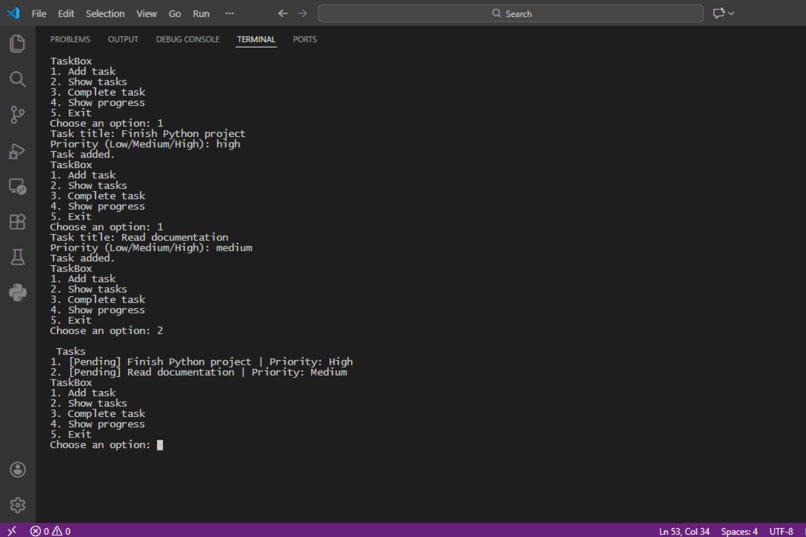The height and width of the screenshot is (537, 806).
Task: Click the 'Finish Python project | Priority: High' line
Action: coord(202,362)
